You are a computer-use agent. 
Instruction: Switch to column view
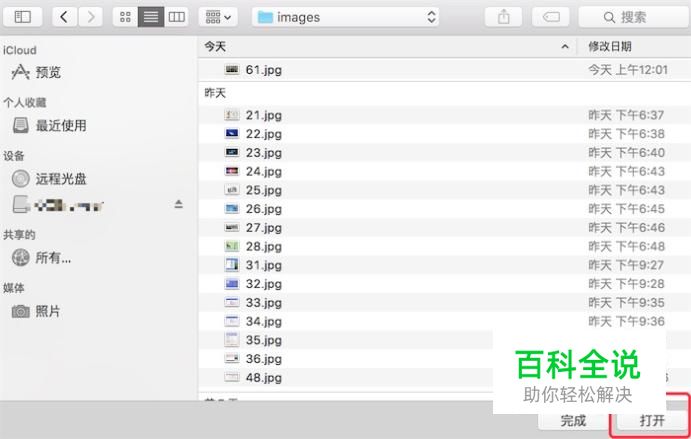[x=176, y=17]
